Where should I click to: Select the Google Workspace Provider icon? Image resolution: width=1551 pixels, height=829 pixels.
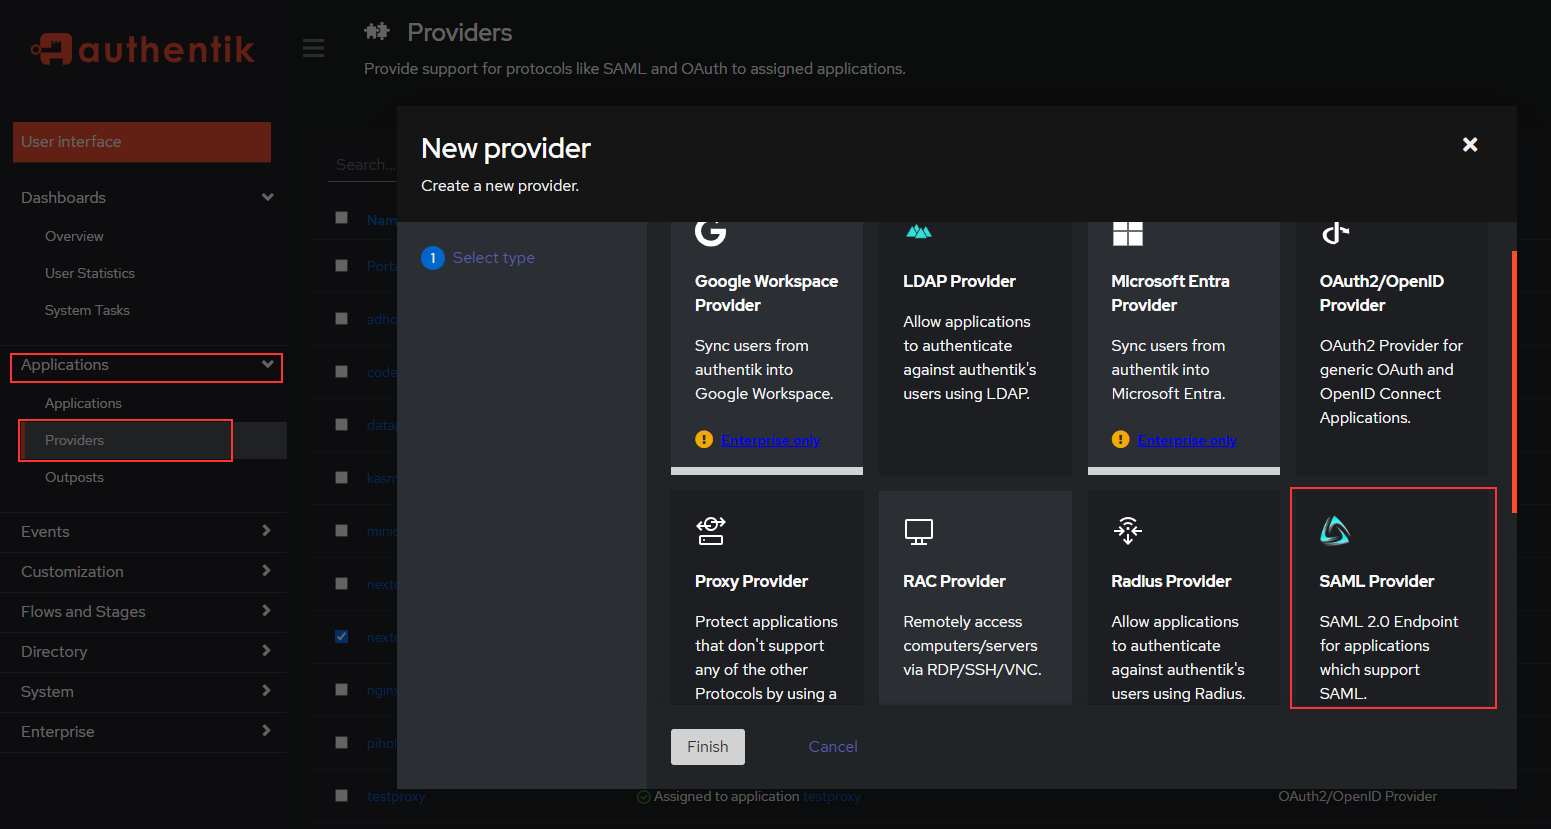click(710, 232)
